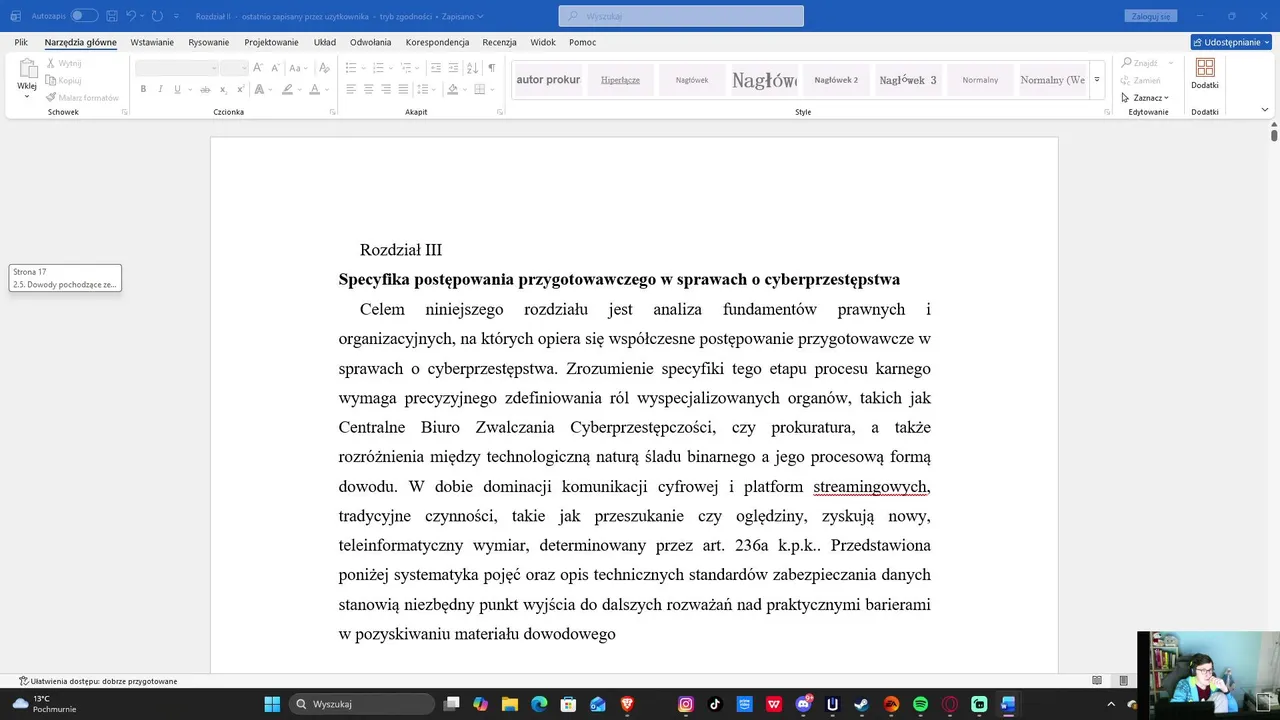Click the font color button
Image resolution: width=1280 pixels, height=720 pixels.
314,89
